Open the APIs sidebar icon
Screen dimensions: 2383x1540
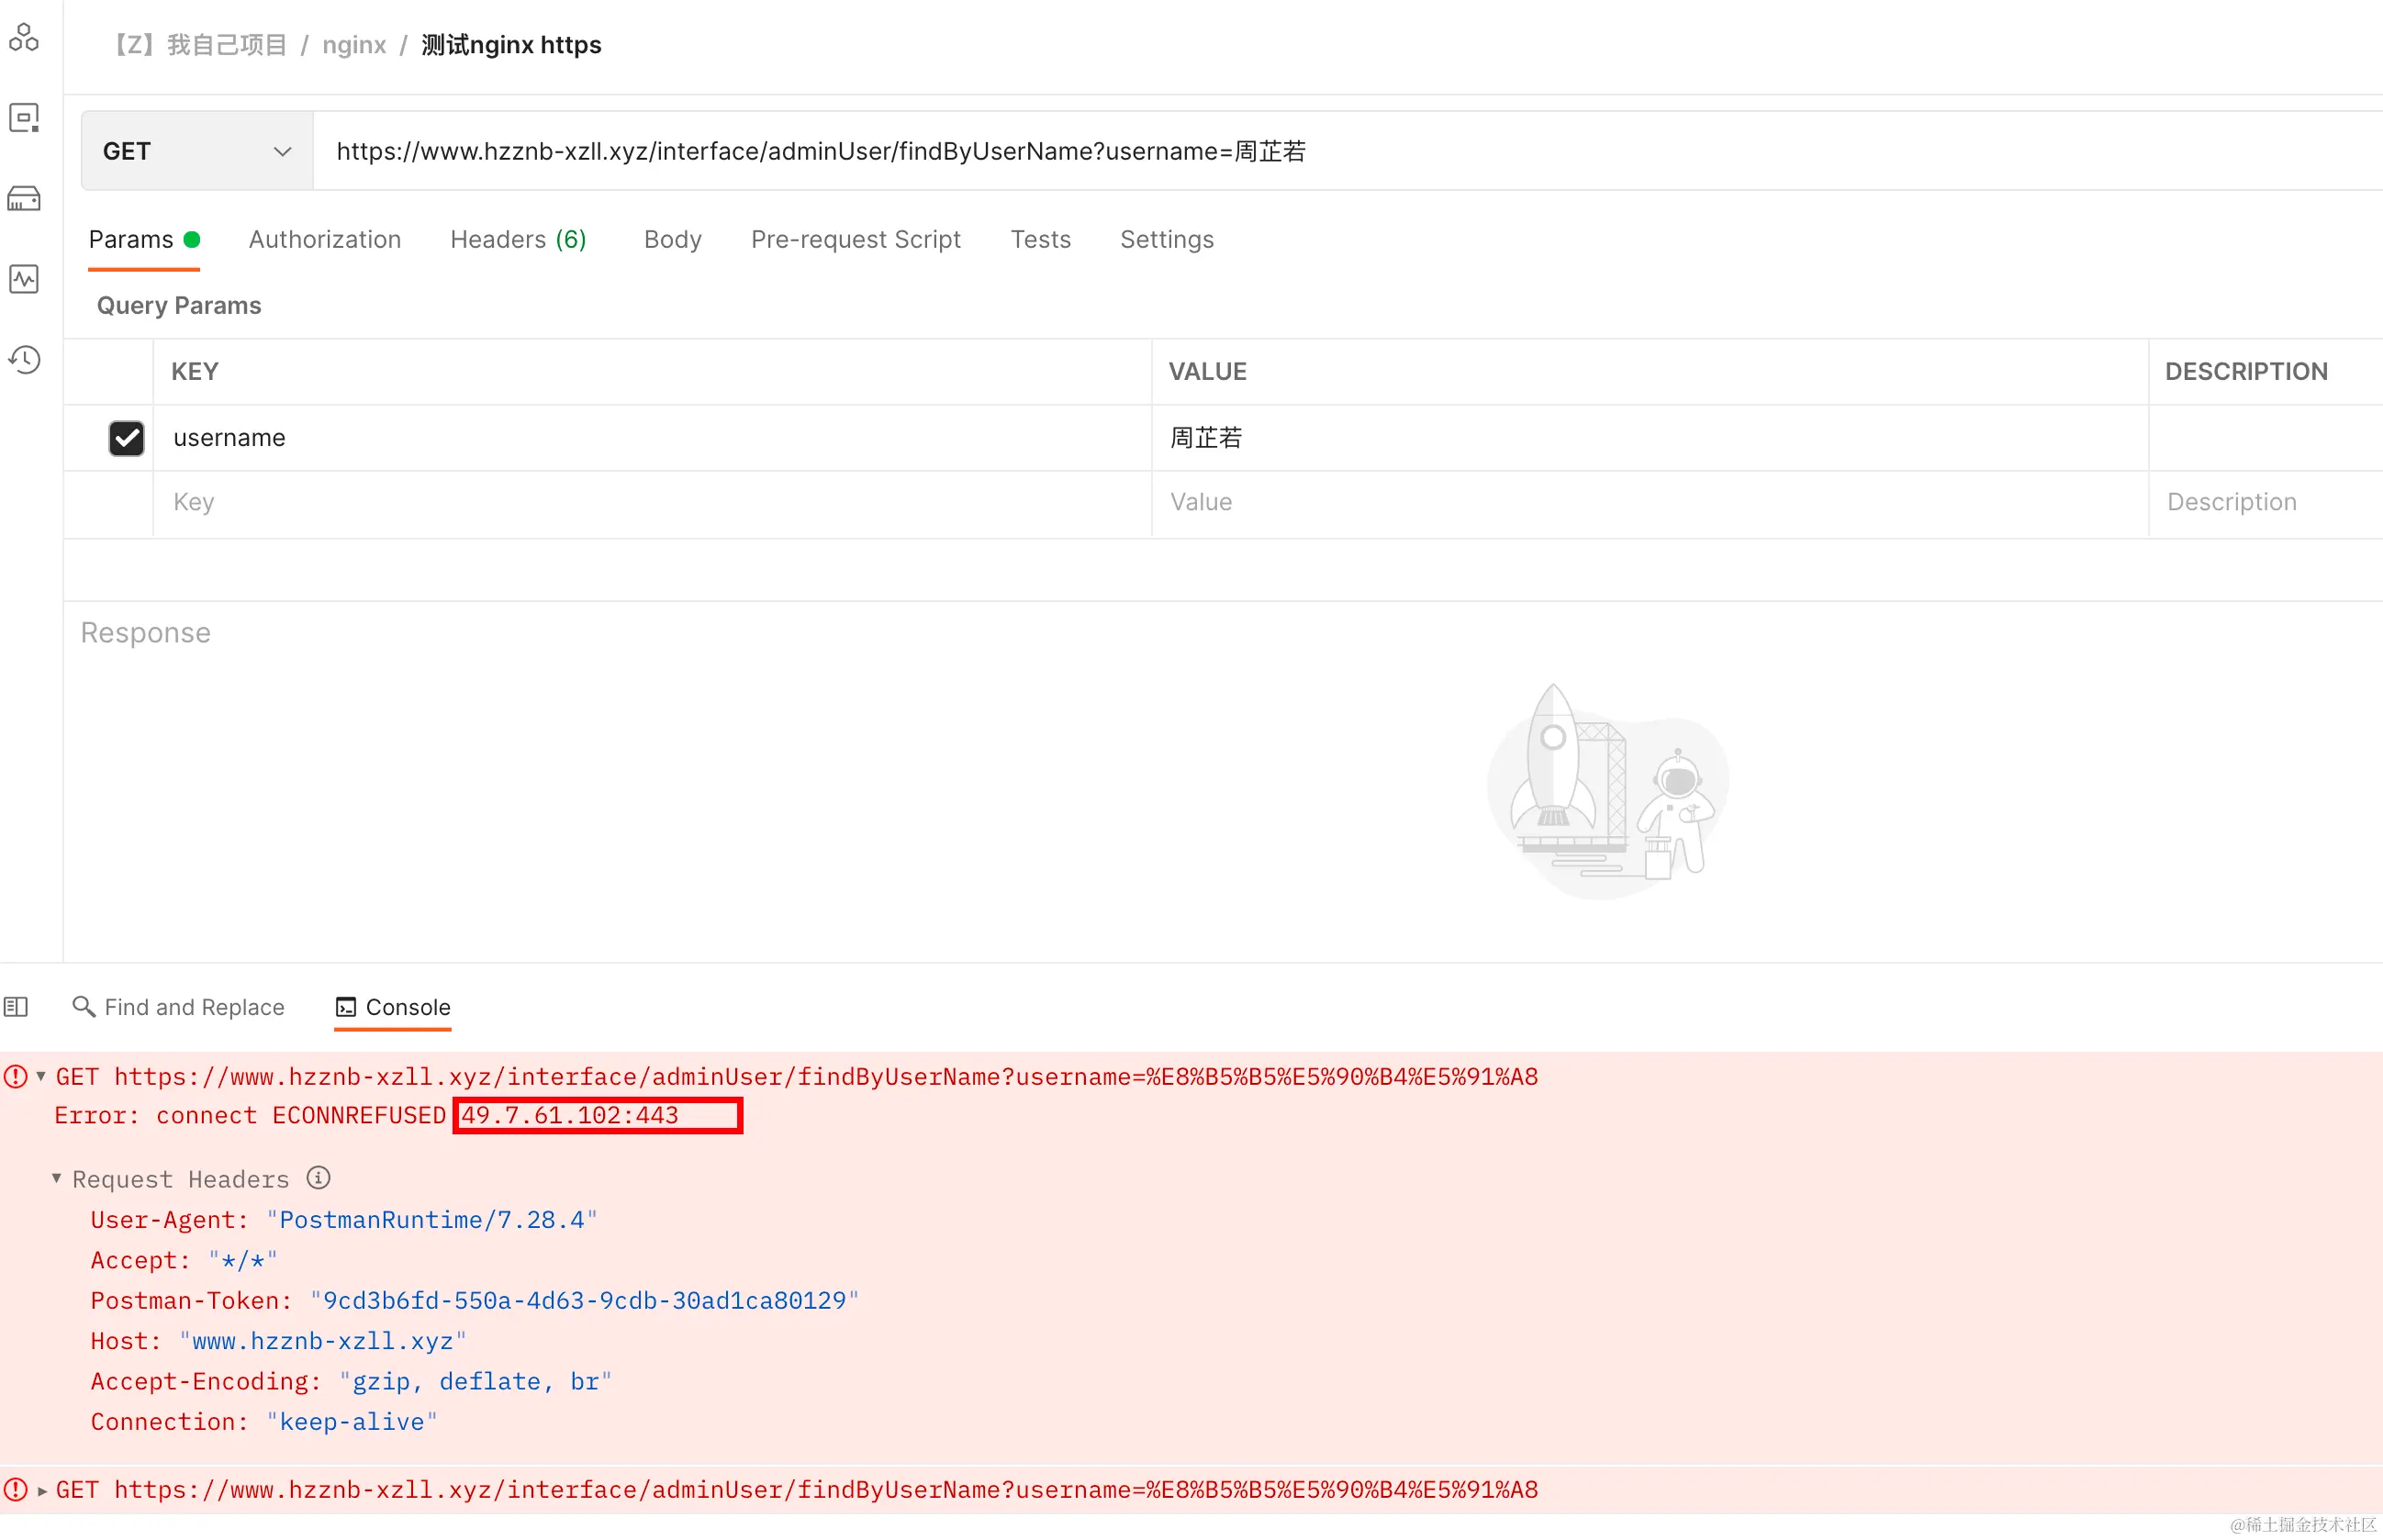[x=24, y=38]
